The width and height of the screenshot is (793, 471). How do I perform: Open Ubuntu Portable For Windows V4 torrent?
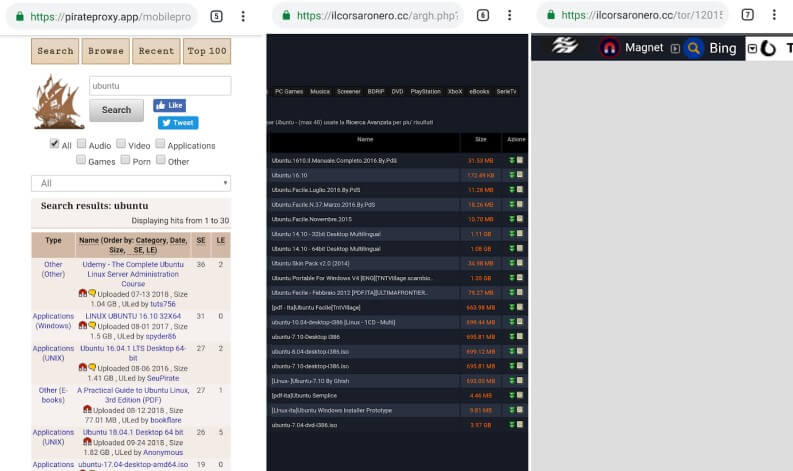pos(351,278)
